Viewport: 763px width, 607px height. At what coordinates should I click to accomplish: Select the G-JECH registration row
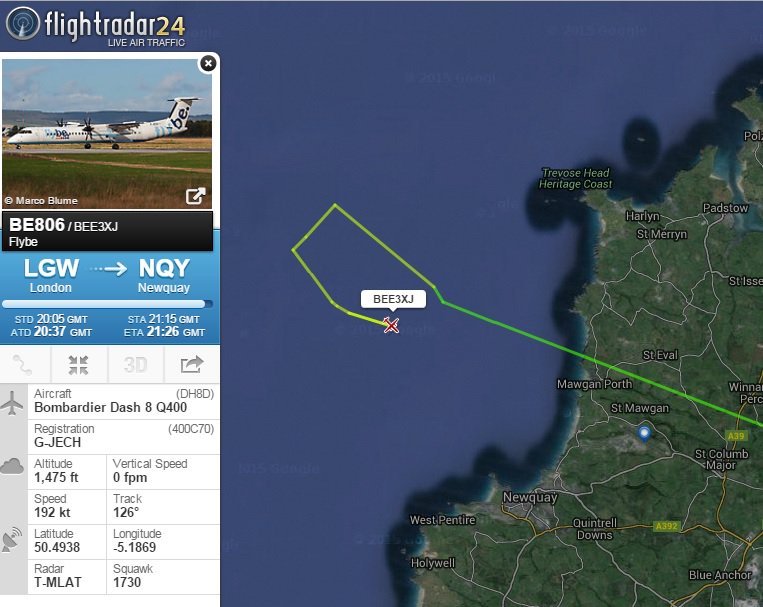[124, 437]
